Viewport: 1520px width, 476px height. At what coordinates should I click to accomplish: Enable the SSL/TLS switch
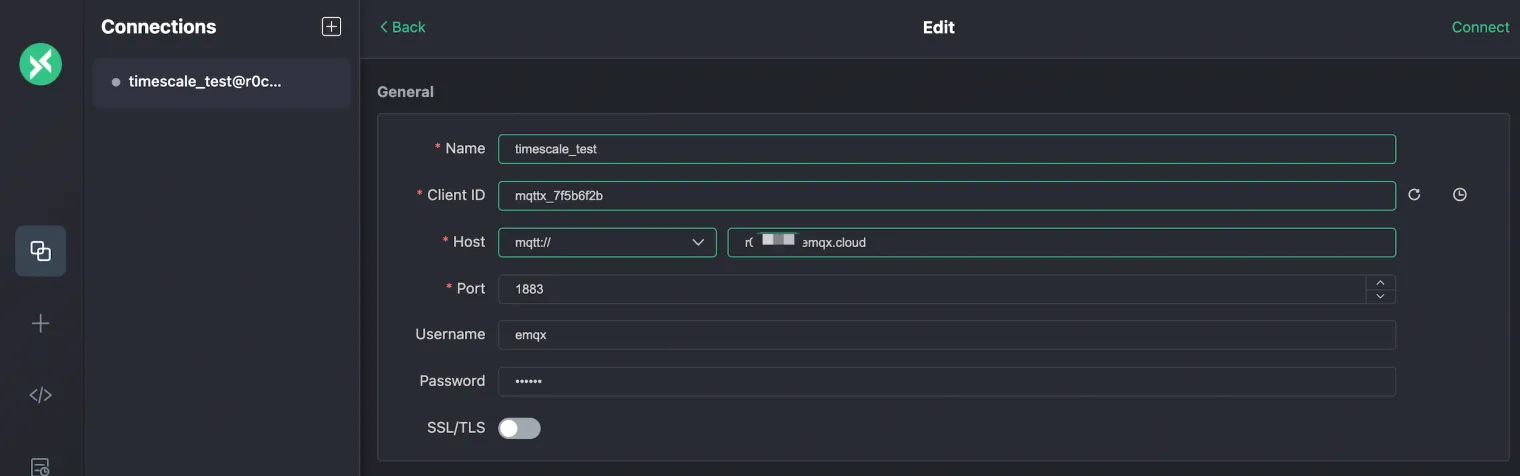point(519,428)
